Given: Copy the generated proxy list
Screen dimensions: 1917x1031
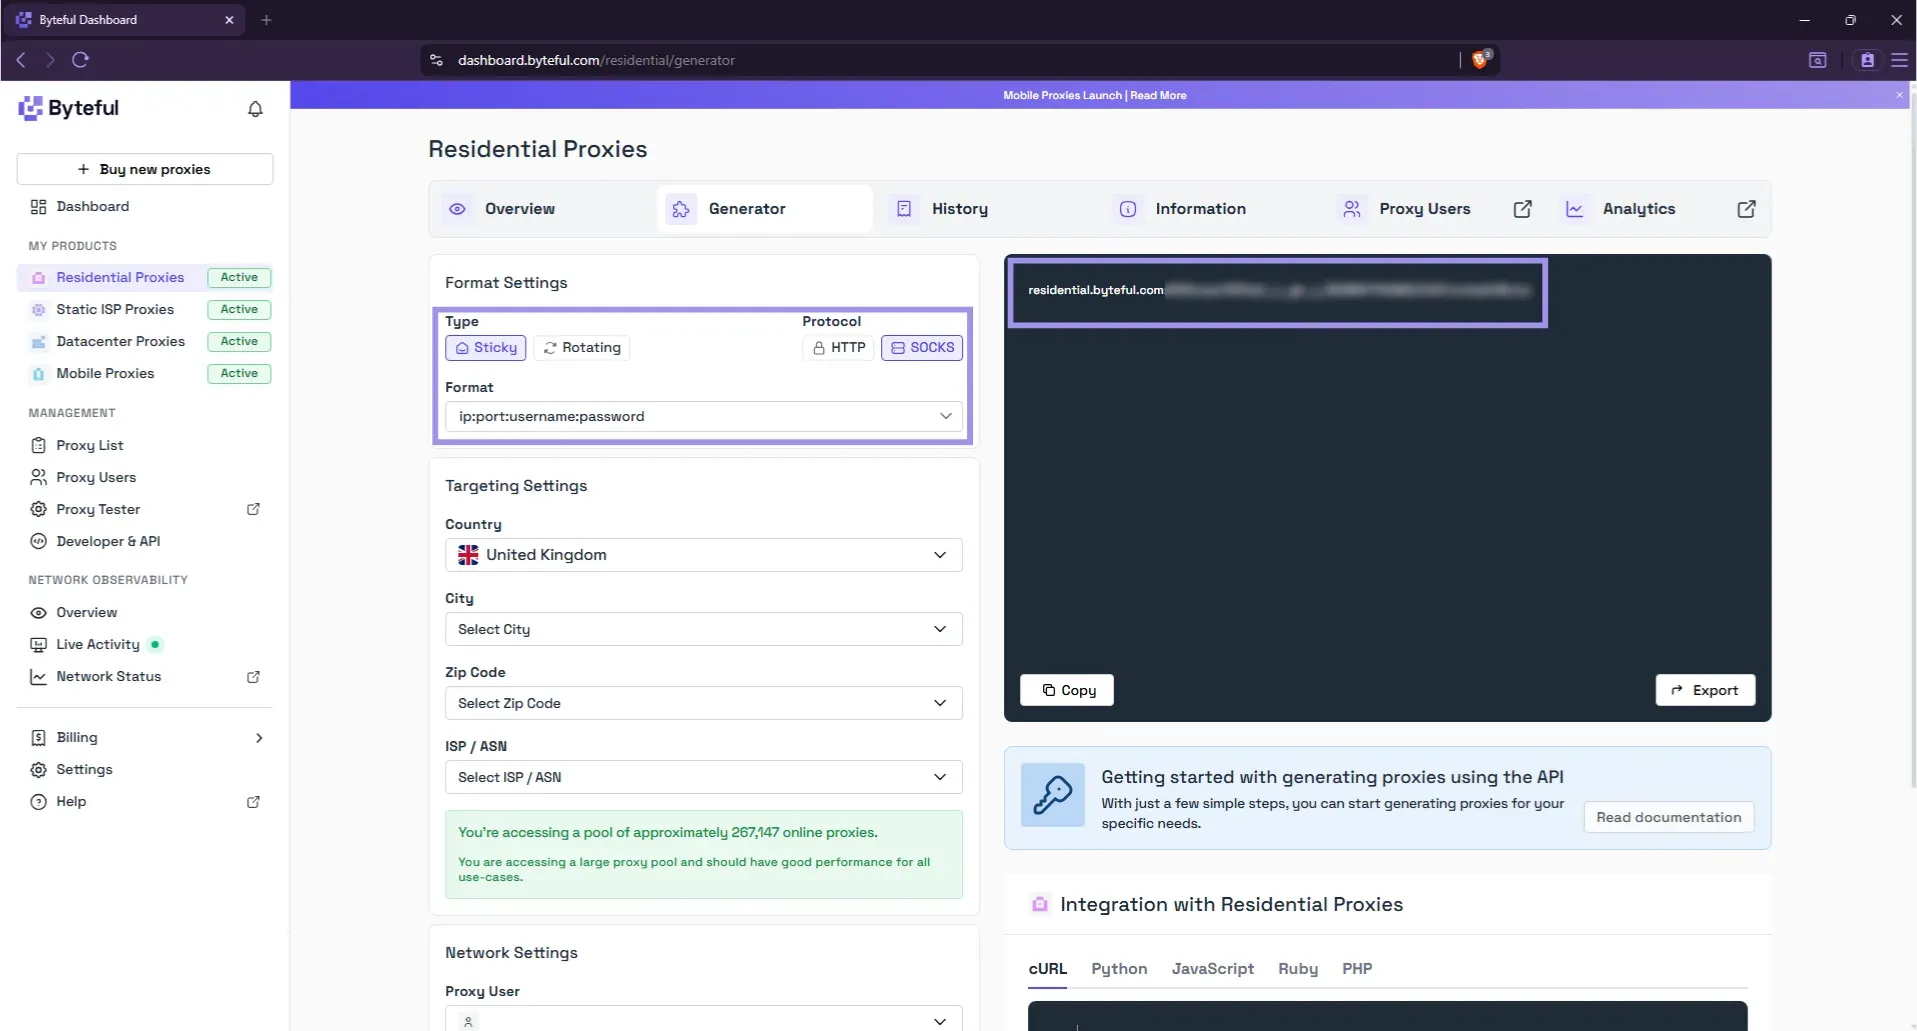Looking at the screenshot, I should [1067, 690].
